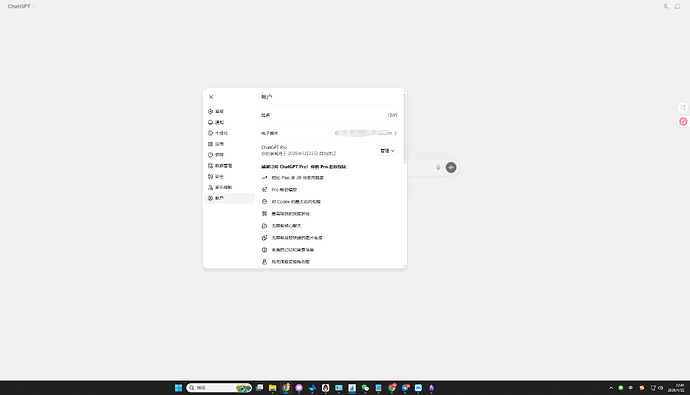Start a temporary chat via top-right bubble icon

tap(678, 7)
